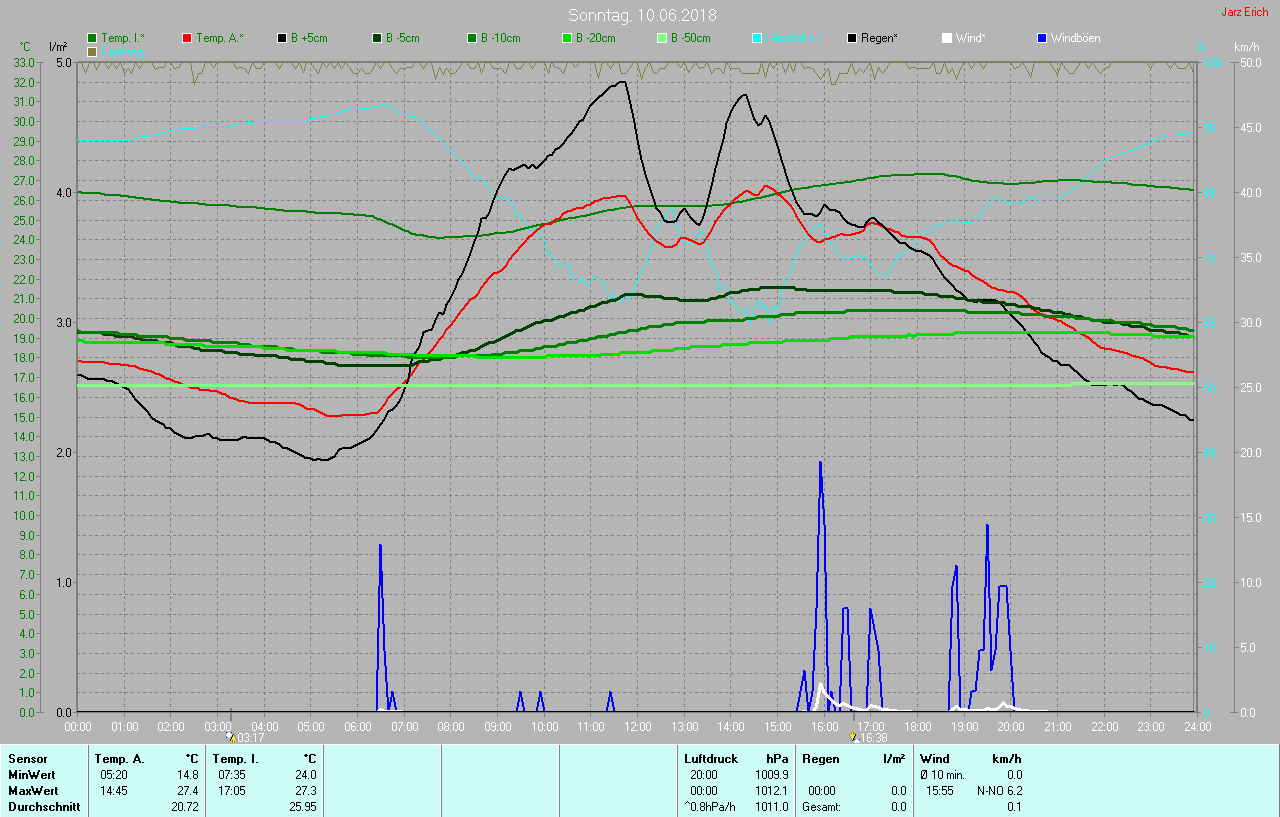The height and width of the screenshot is (817, 1280).
Task: Click the 'Ø 10 min.' wind label
Action: (942, 775)
